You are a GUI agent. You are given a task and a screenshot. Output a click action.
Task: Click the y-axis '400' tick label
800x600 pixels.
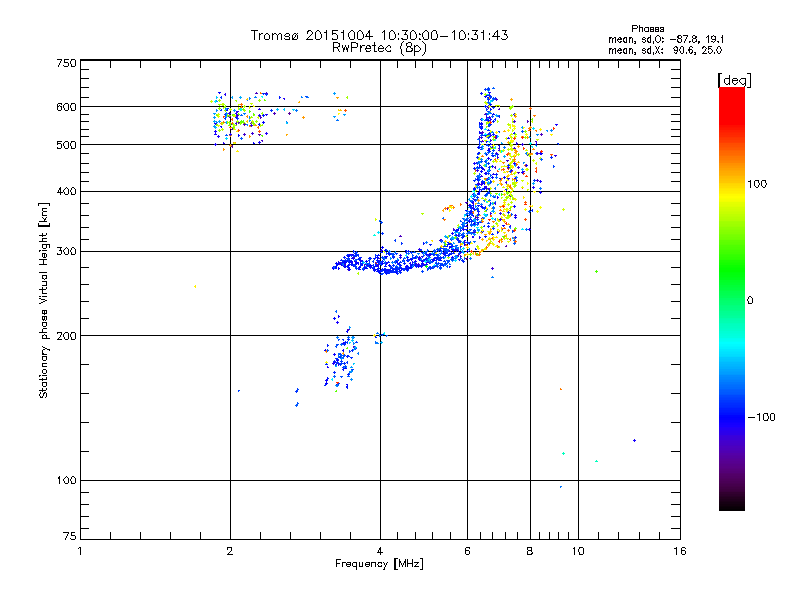coord(66,192)
